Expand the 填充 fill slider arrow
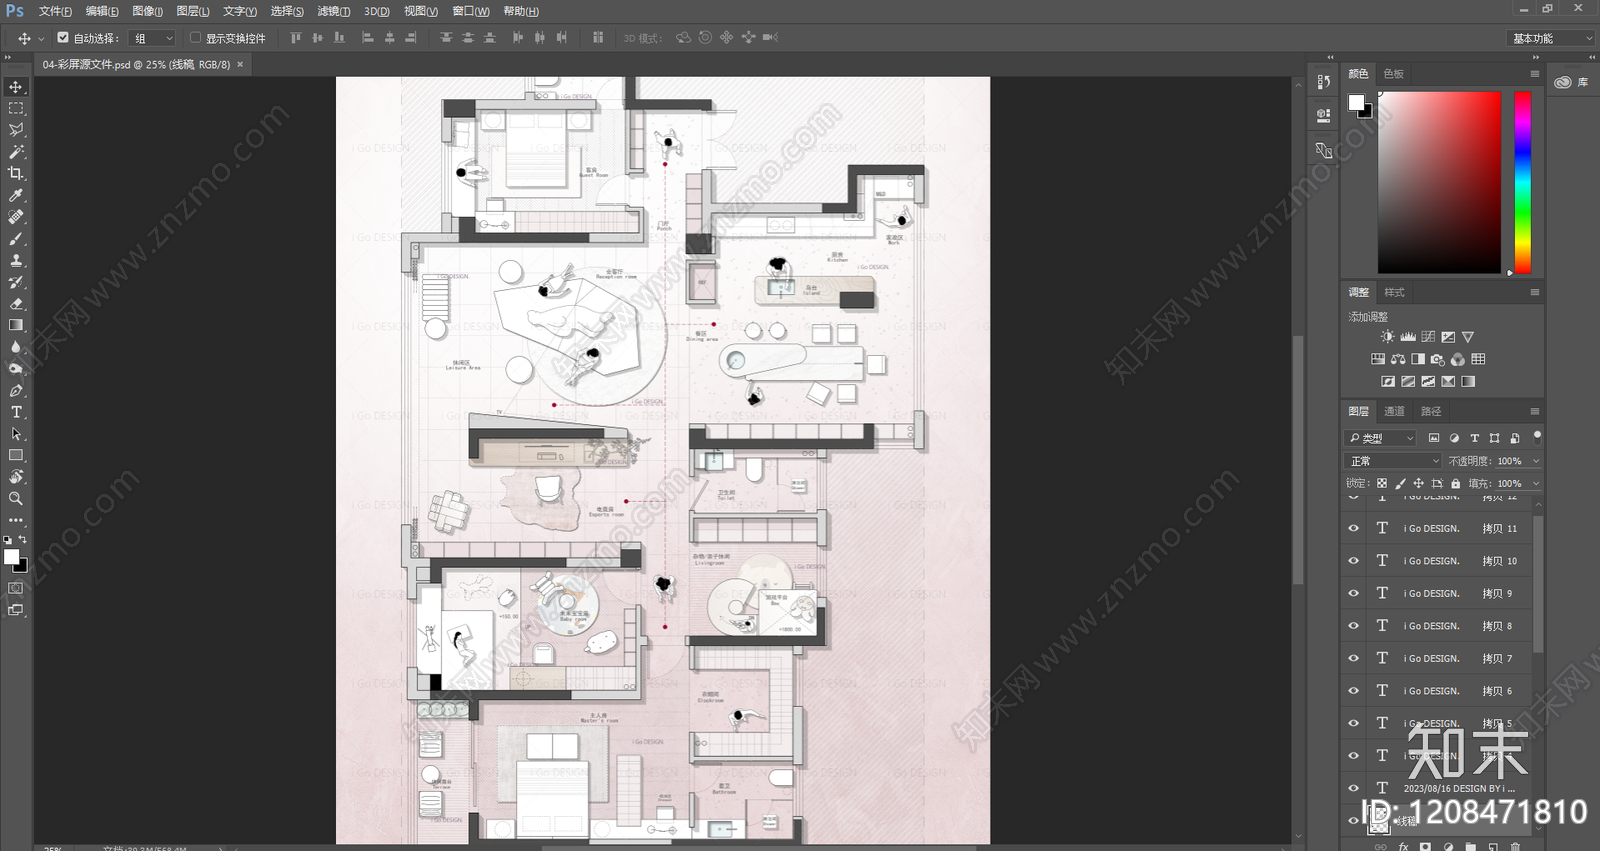Image resolution: width=1600 pixels, height=851 pixels. (1535, 484)
